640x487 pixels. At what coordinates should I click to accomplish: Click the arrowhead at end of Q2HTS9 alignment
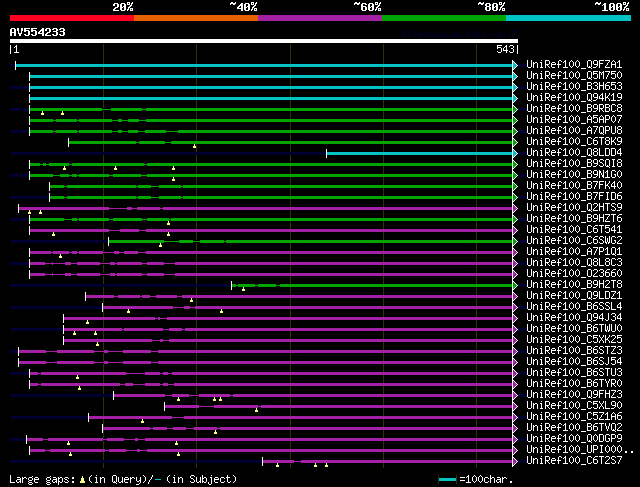pos(515,209)
